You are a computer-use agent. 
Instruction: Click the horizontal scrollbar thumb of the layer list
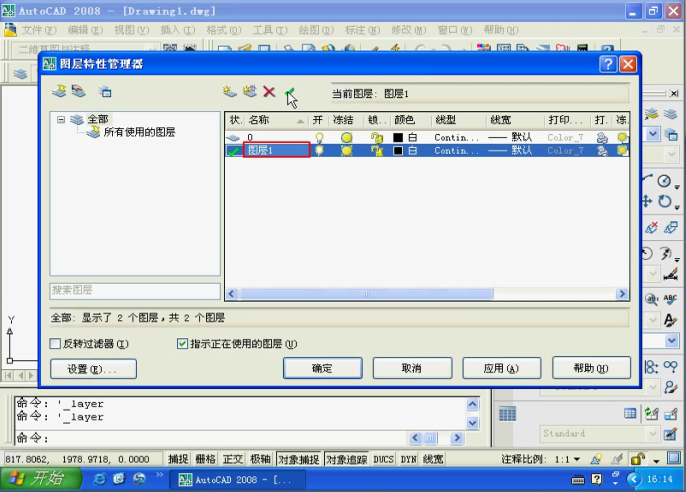click(x=367, y=294)
